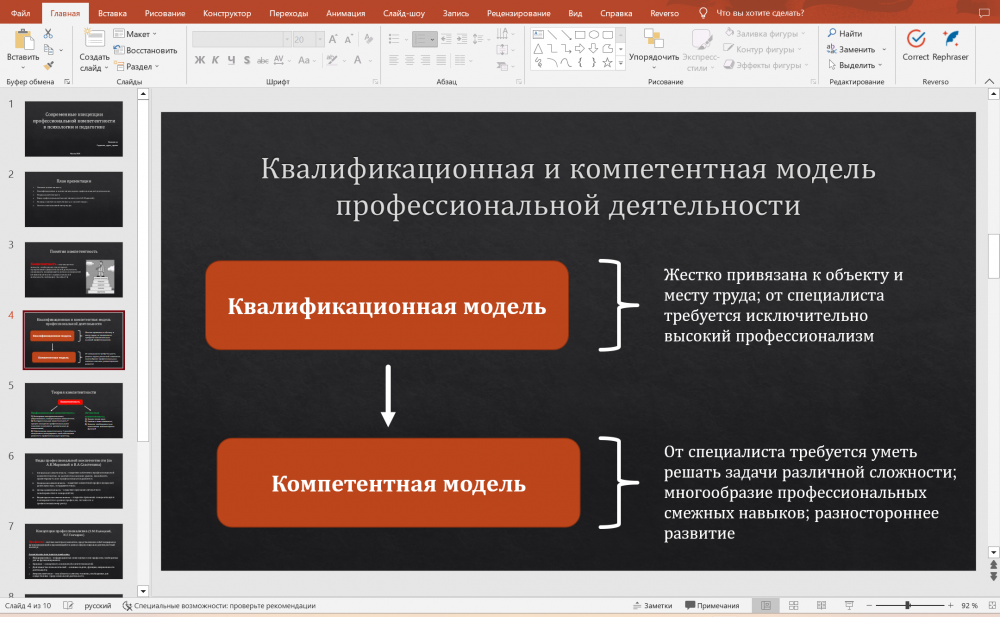Toggle Comments (Примечания) pane
Viewport: 1000px width, 617px height.
(711, 606)
